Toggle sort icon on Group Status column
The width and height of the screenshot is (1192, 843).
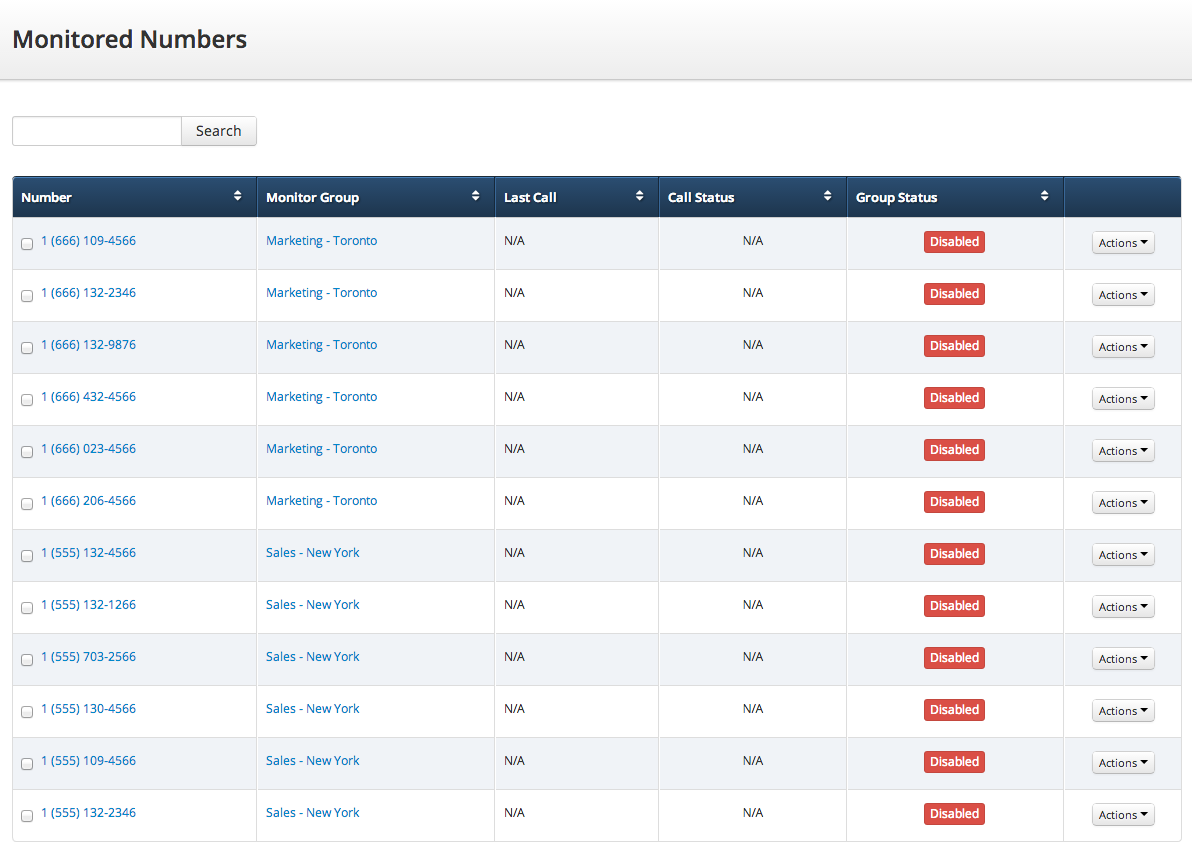(1044, 197)
